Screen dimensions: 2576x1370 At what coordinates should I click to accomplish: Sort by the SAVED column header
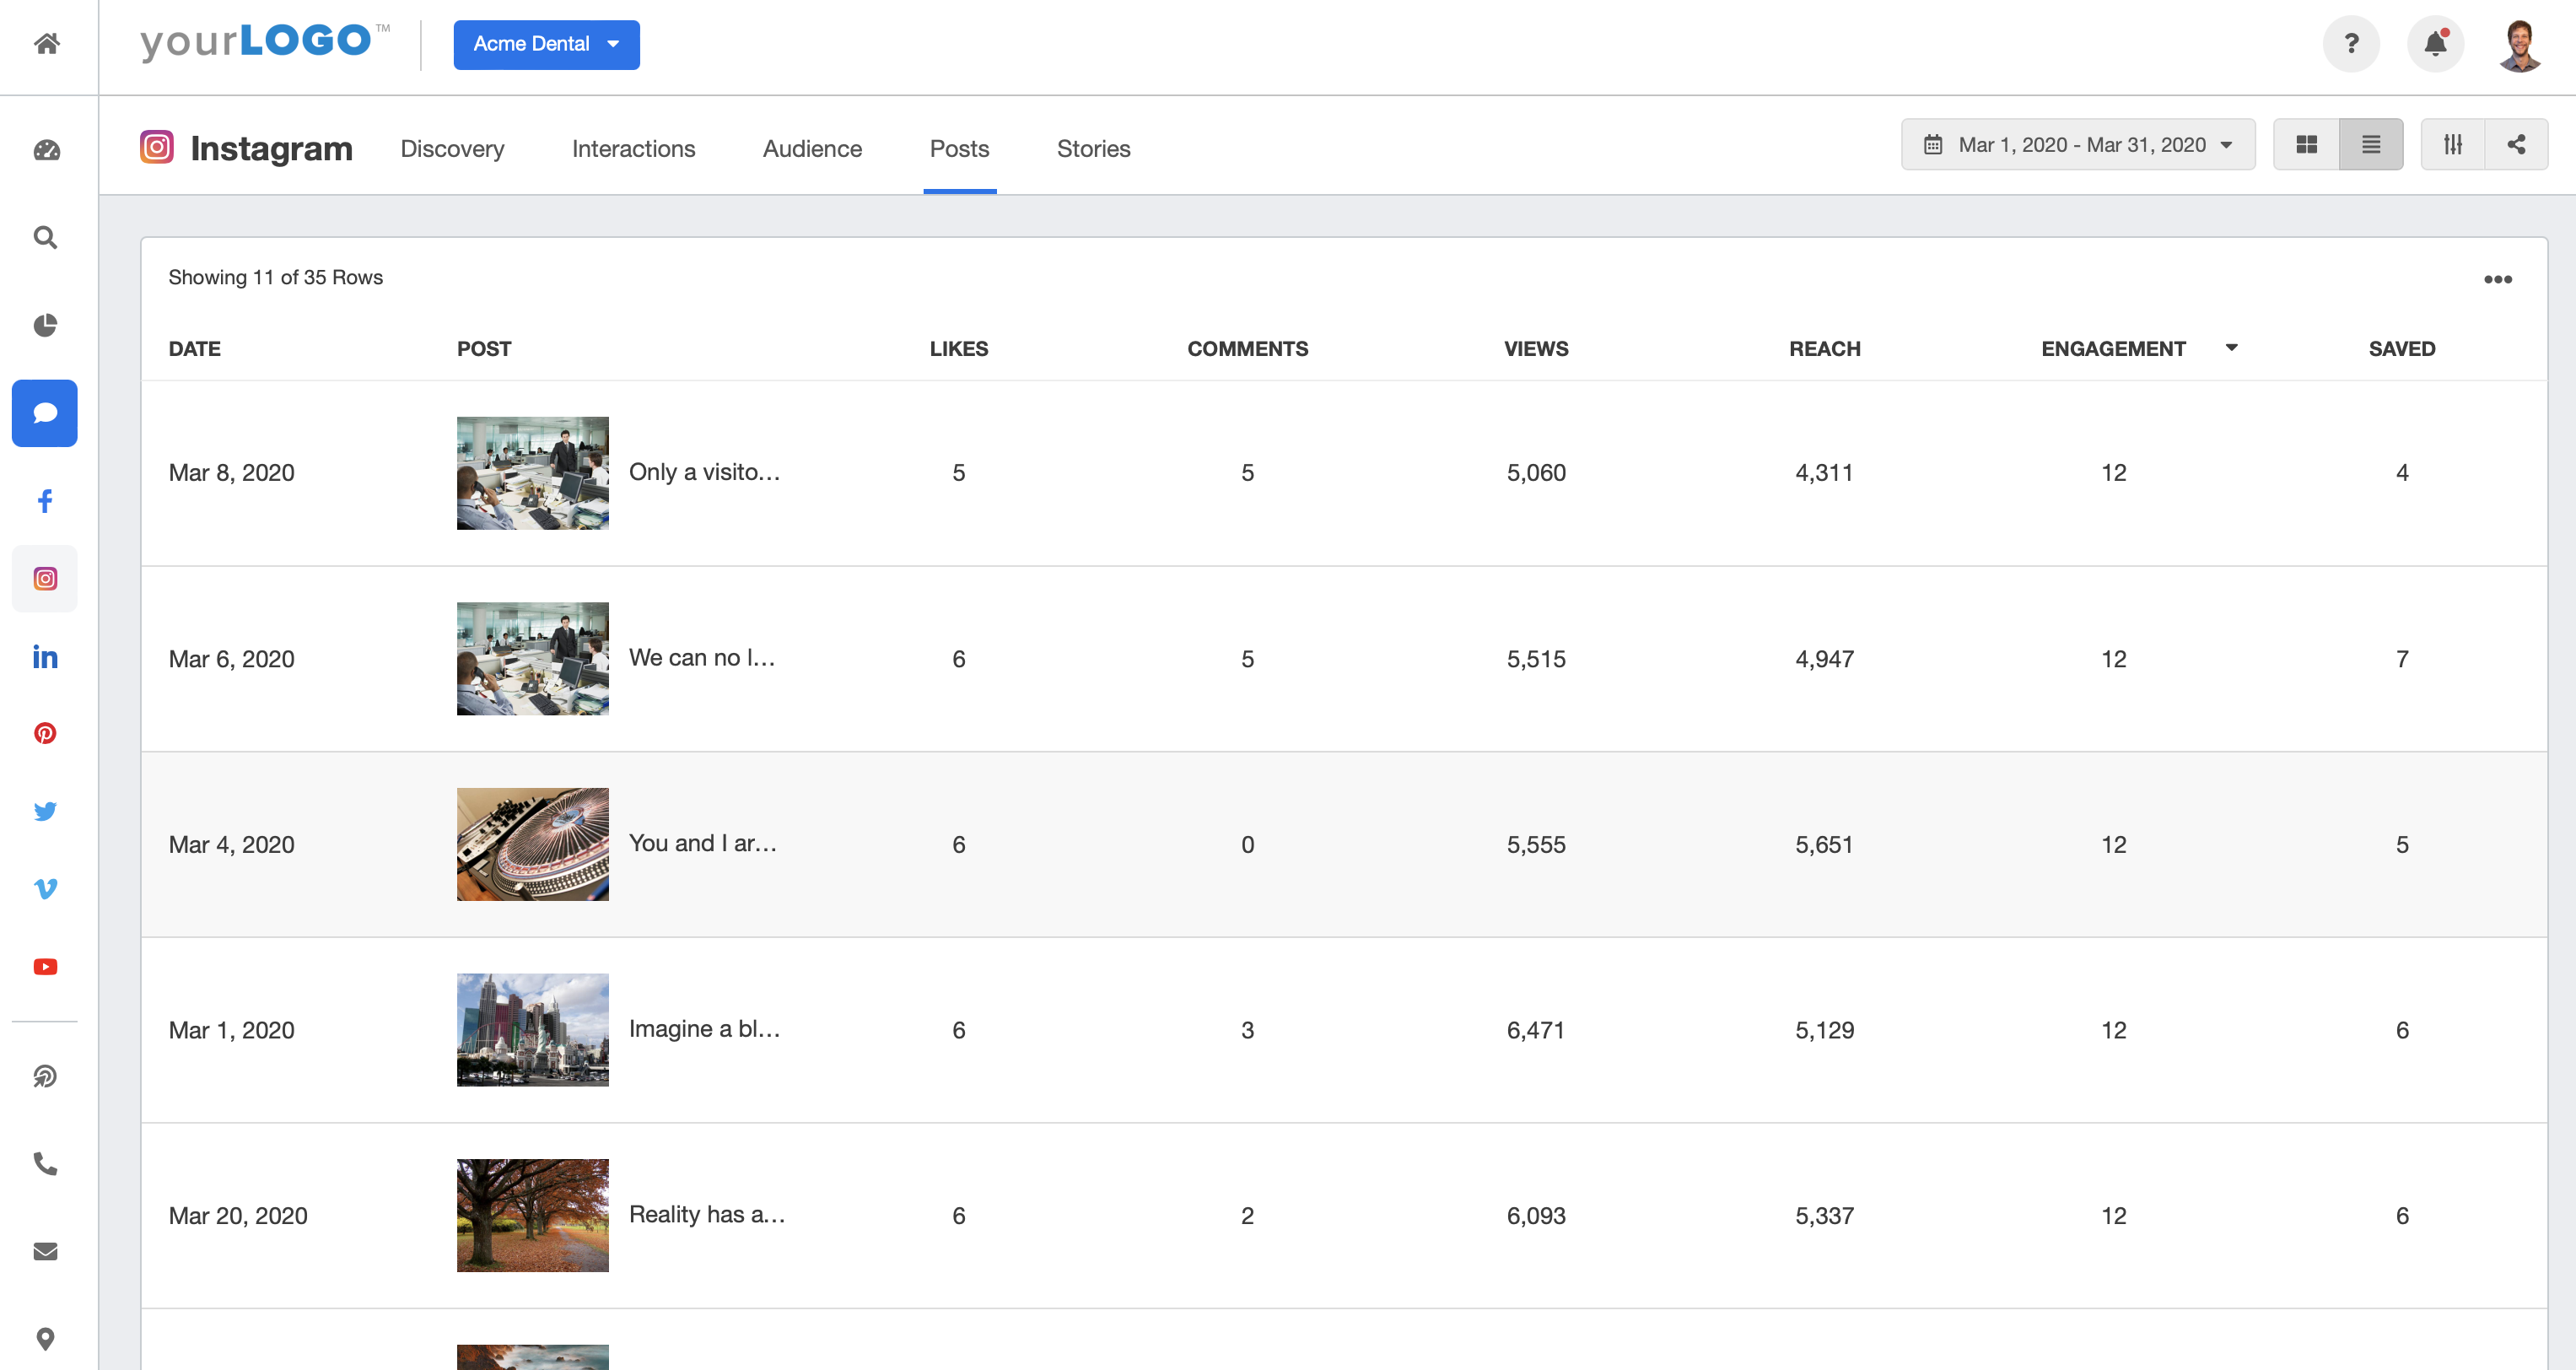(x=2402, y=349)
